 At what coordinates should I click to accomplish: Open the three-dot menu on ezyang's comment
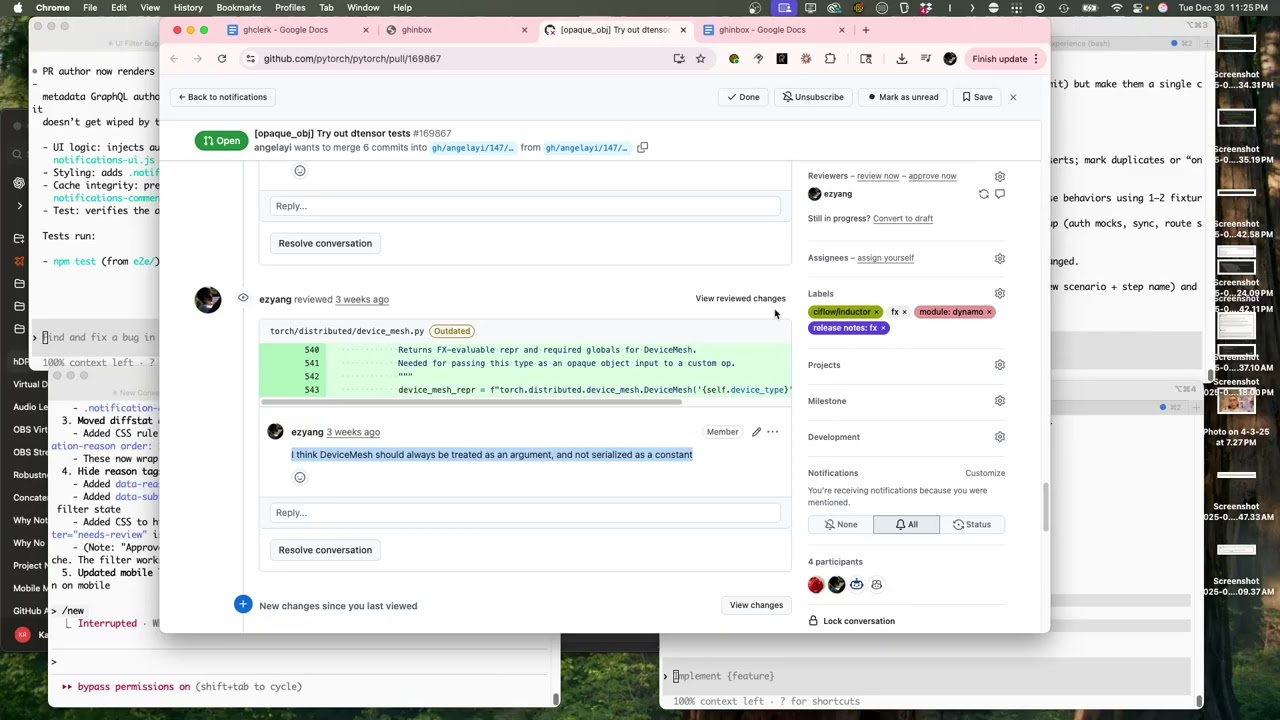click(772, 432)
